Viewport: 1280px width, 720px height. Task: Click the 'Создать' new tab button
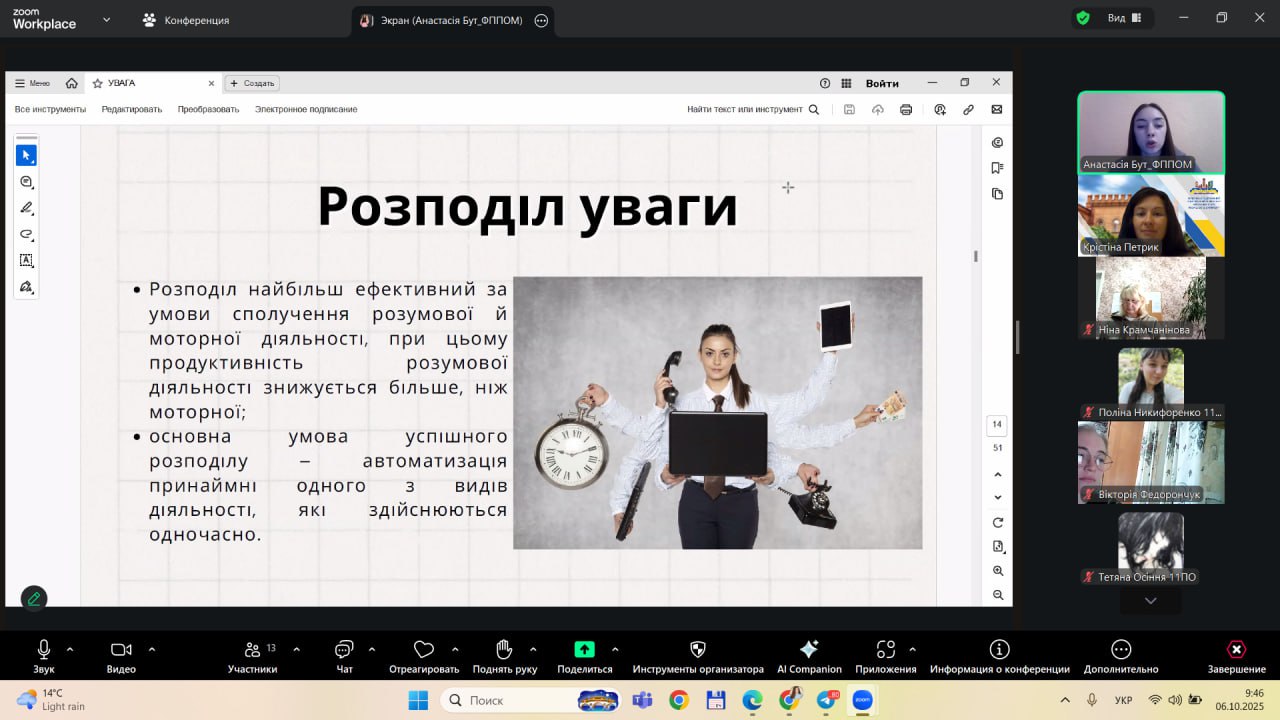pyautogui.click(x=252, y=83)
